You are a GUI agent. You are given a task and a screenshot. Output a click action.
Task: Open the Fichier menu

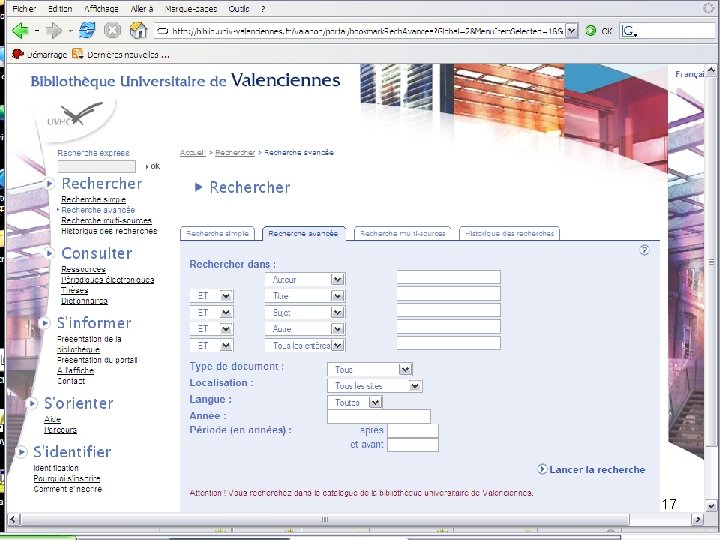pos(24,8)
